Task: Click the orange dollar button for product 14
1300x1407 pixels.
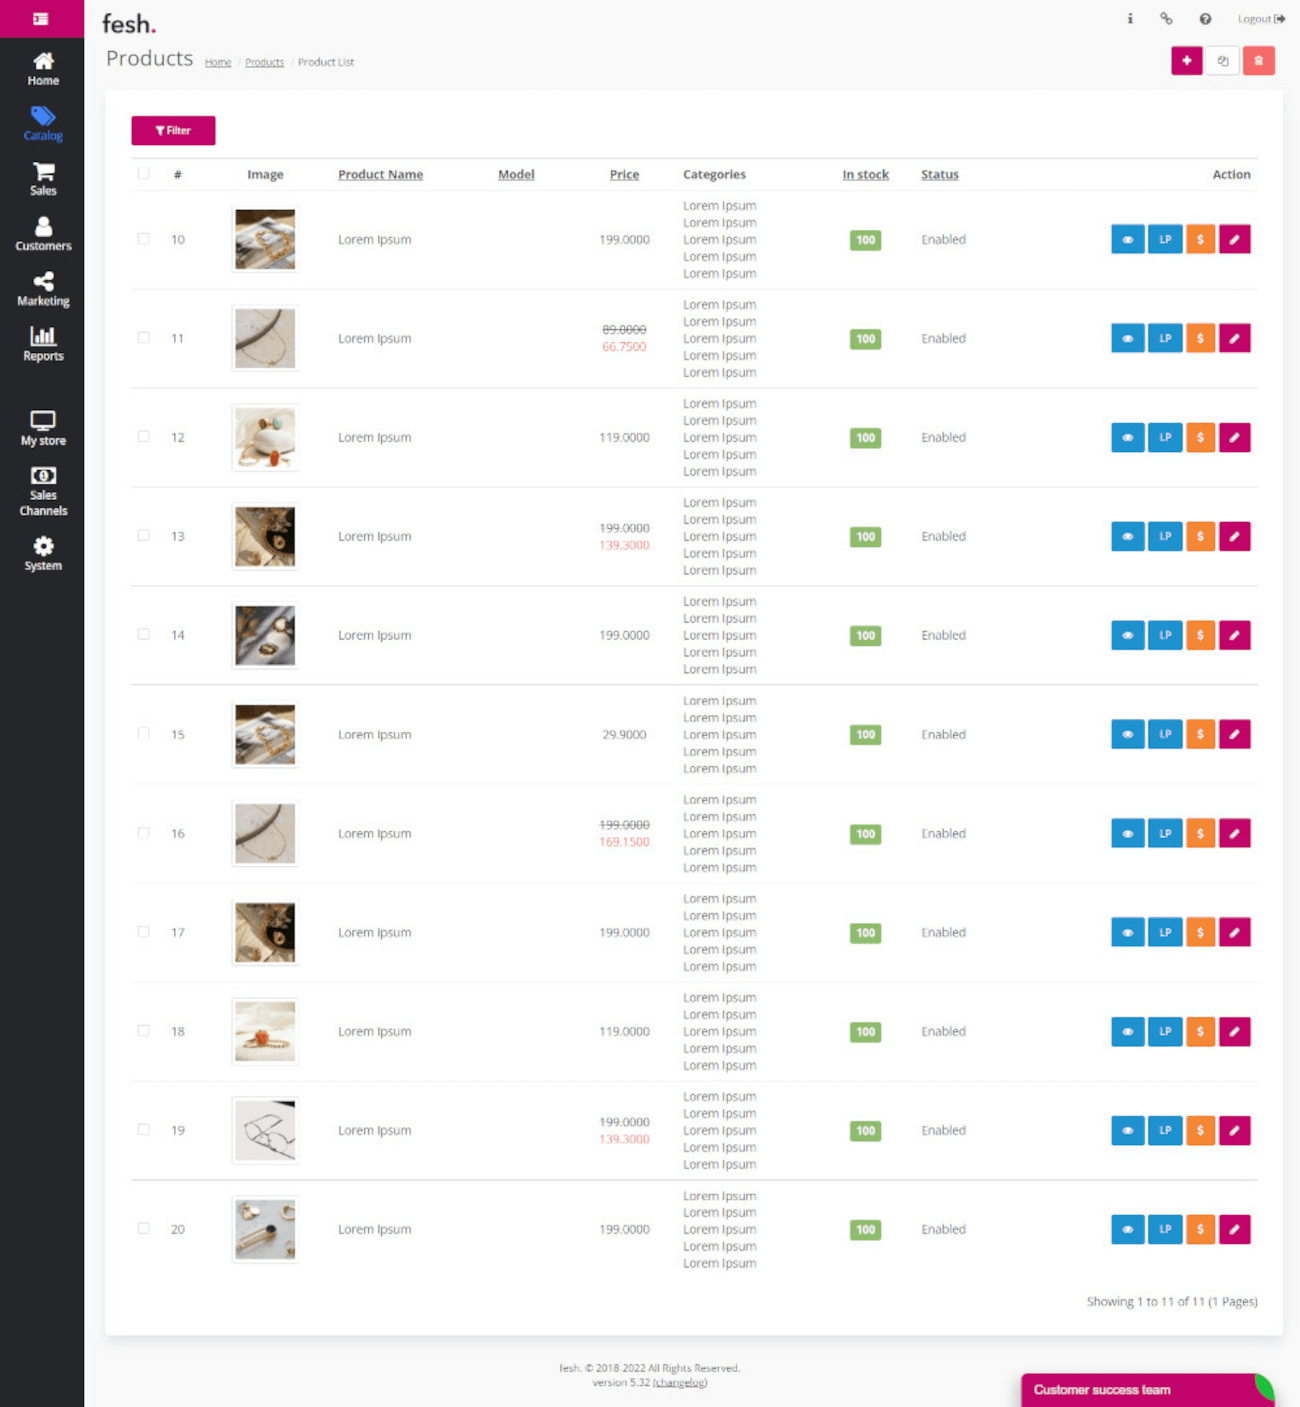Action: 1200,636
